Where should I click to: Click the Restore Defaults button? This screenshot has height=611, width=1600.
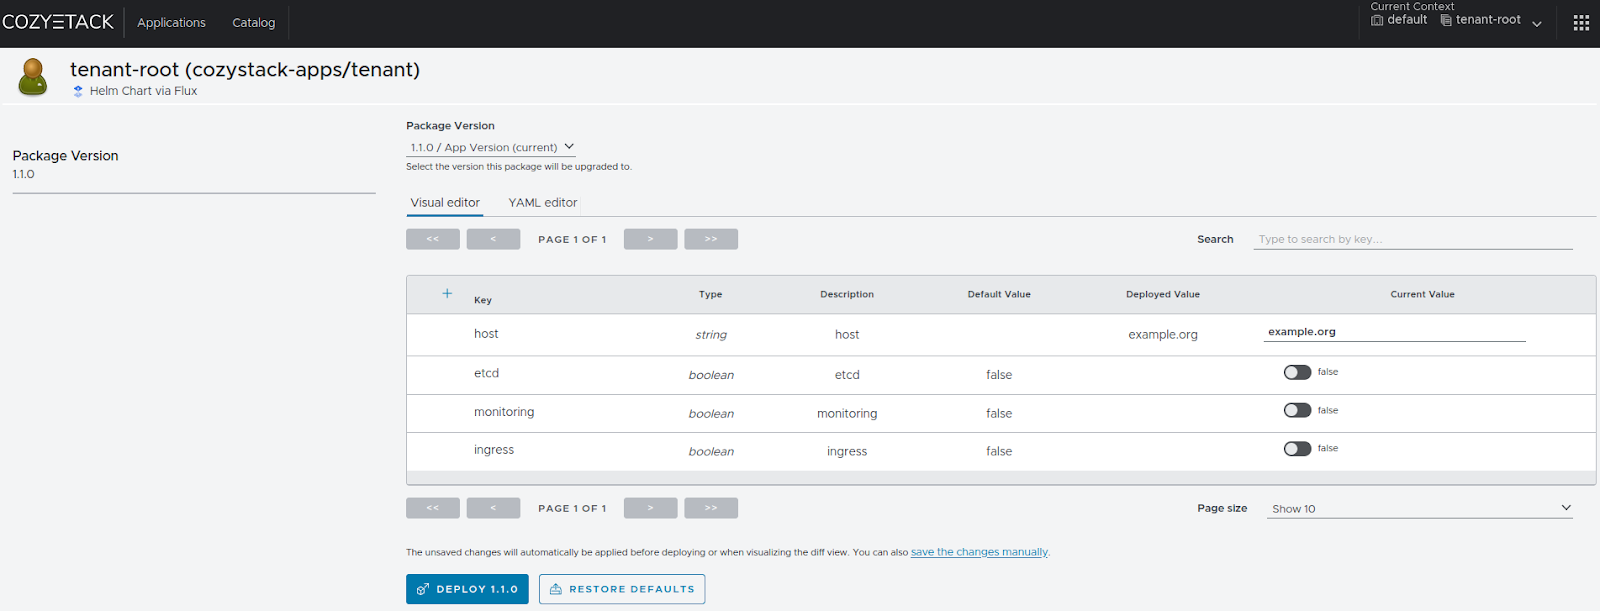pyautogui.click(x=622, y=589)
